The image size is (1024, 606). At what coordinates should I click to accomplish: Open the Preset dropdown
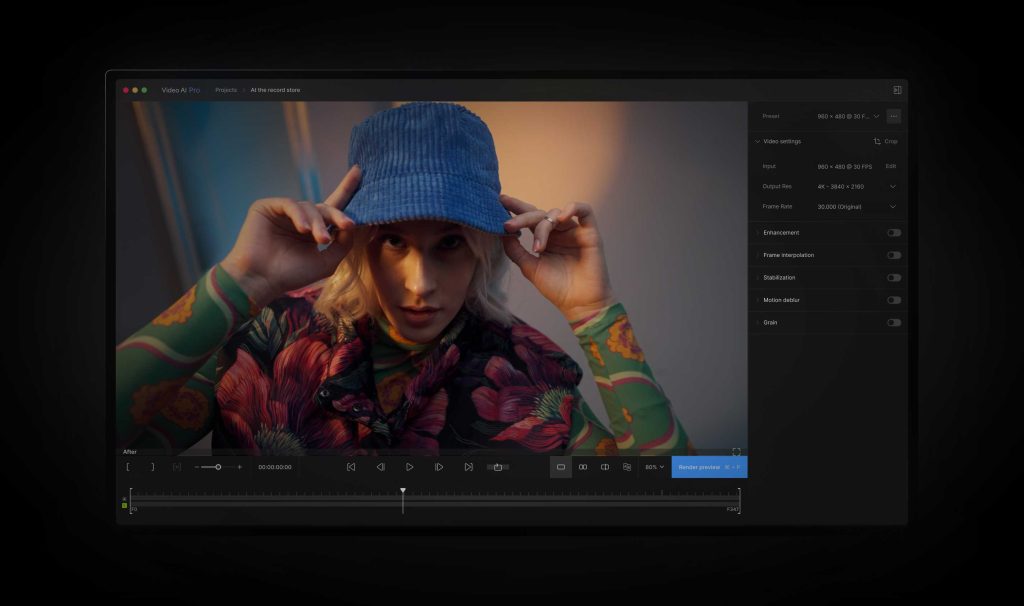(x=848, y=116)
